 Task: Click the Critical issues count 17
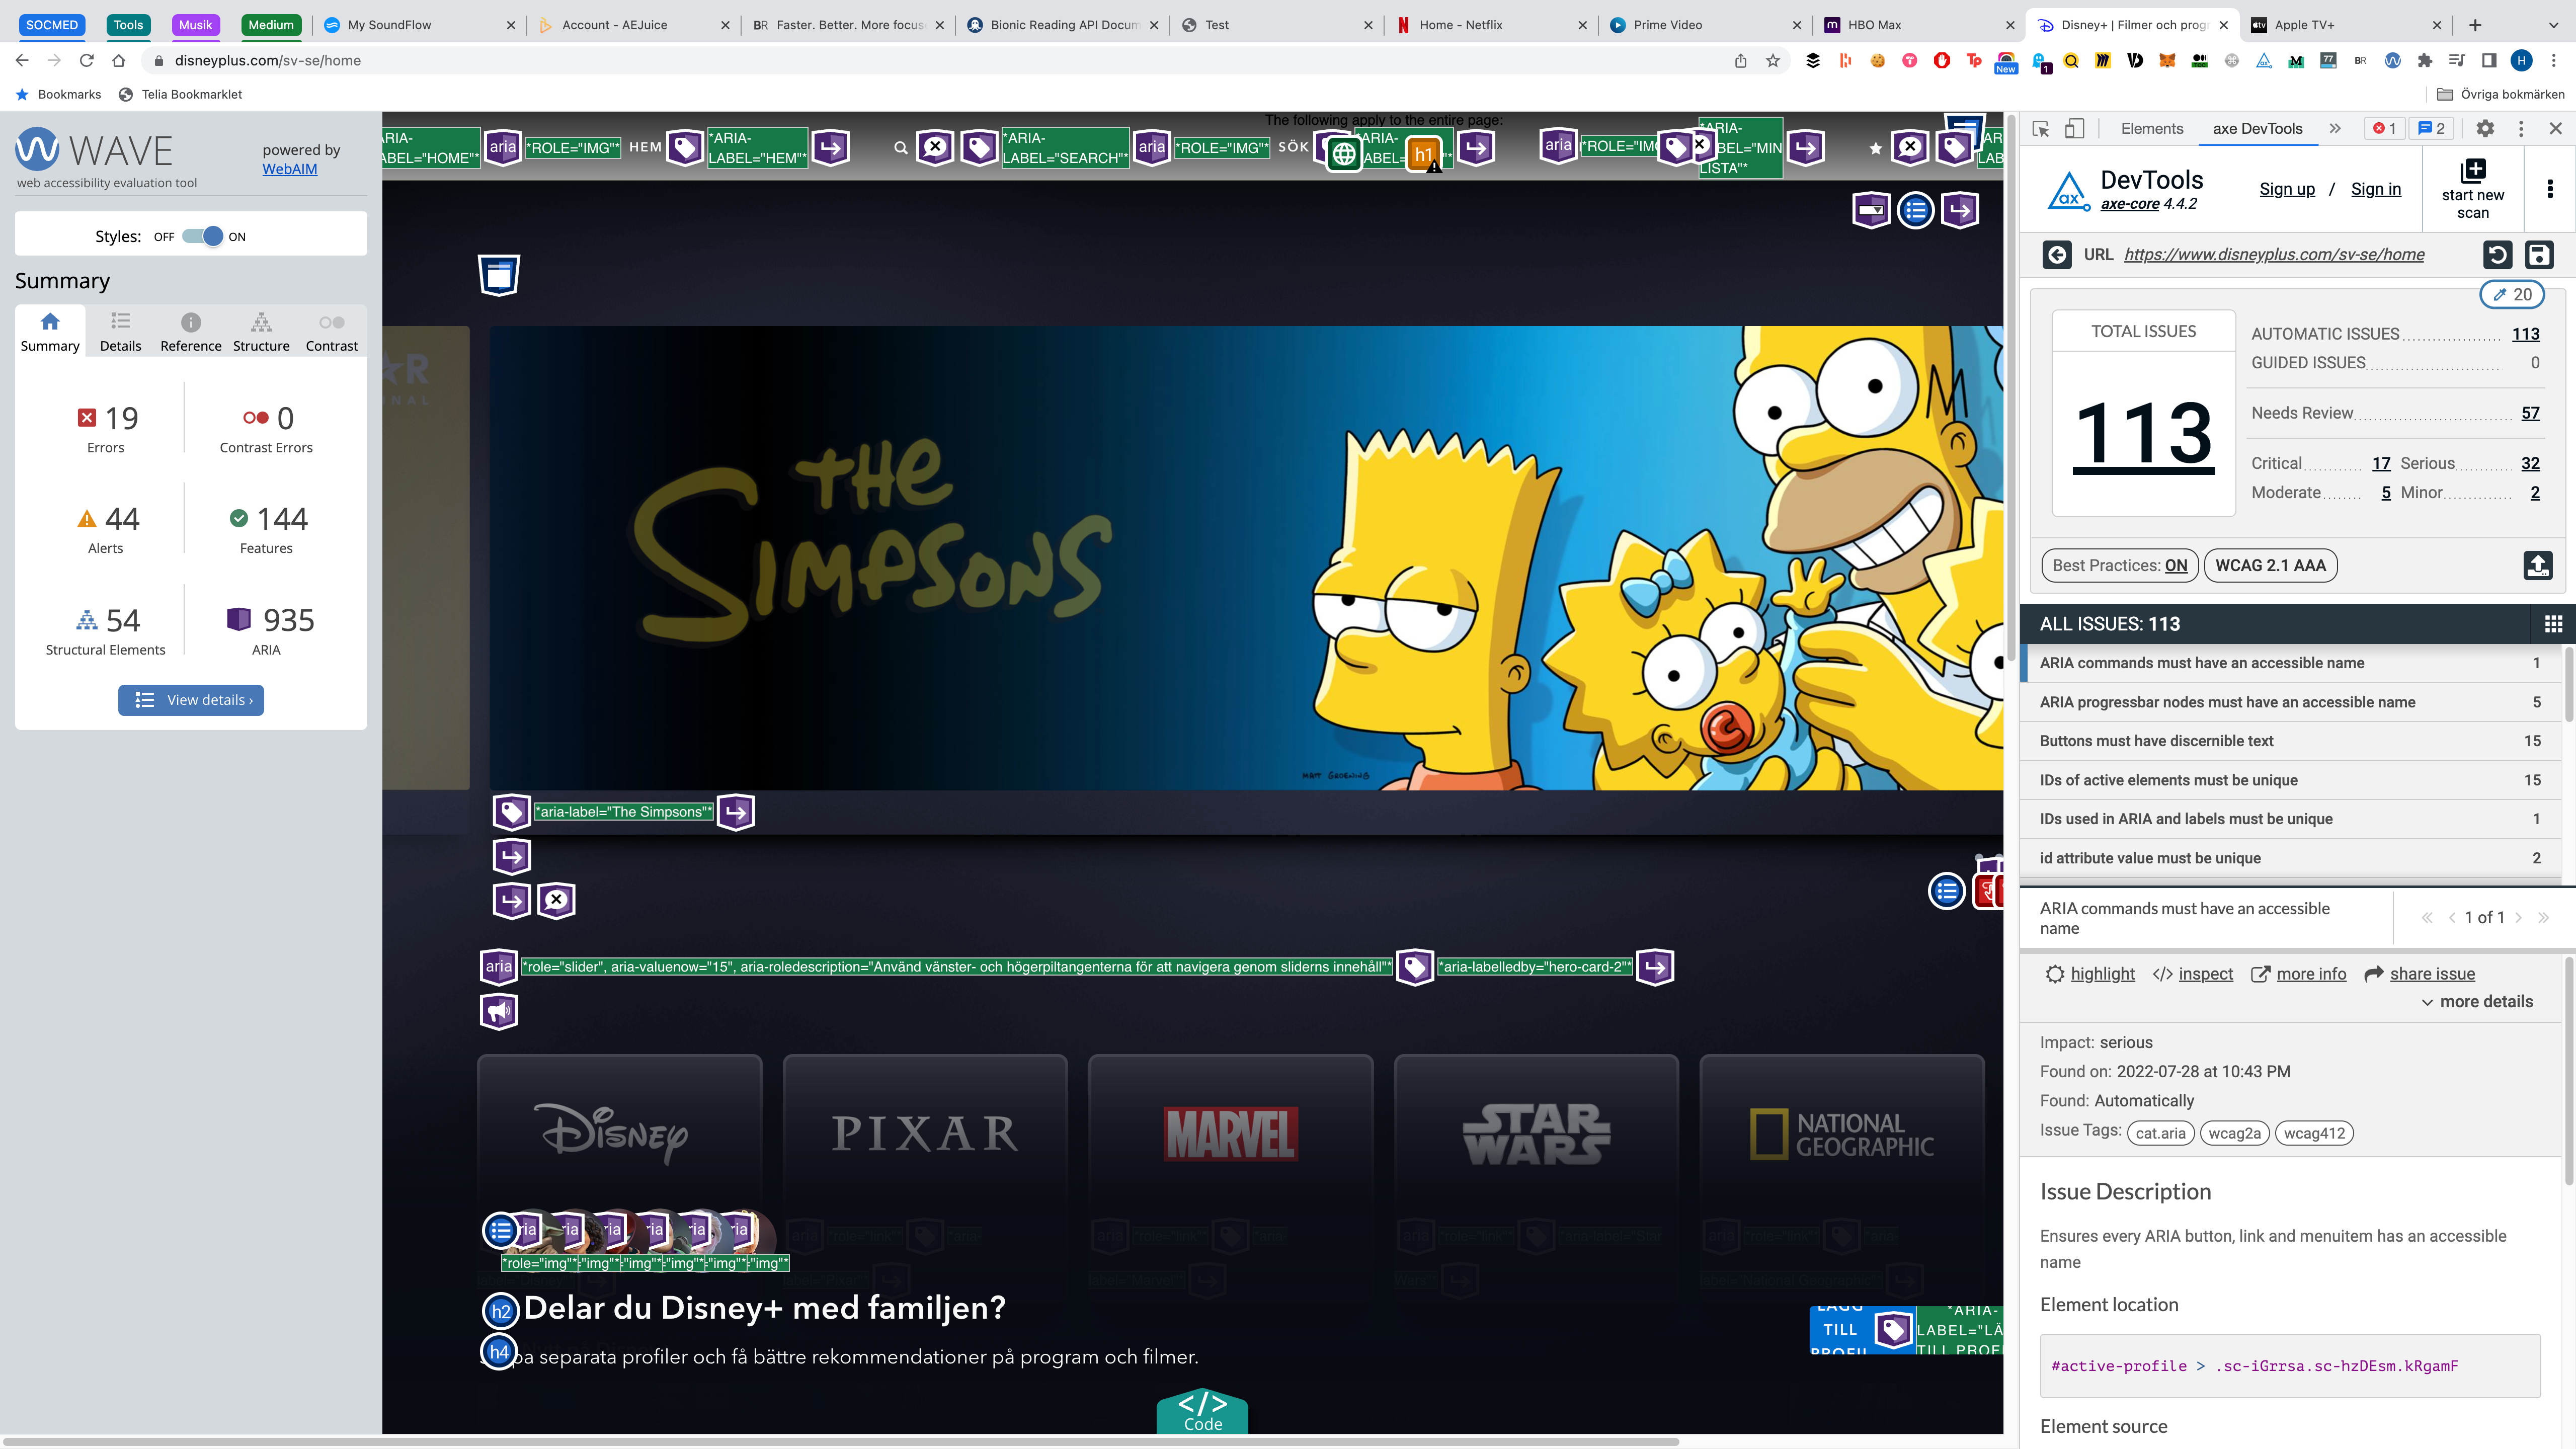click(x=2381, y=463)
